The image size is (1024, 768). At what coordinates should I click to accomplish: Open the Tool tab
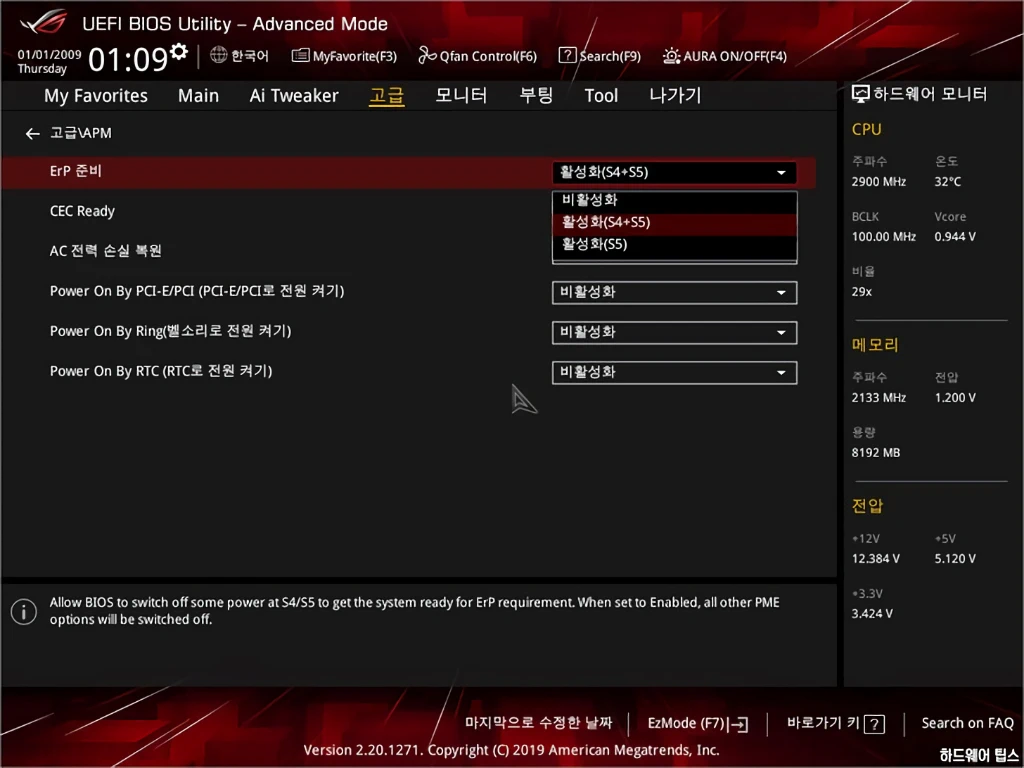(601, 96)
